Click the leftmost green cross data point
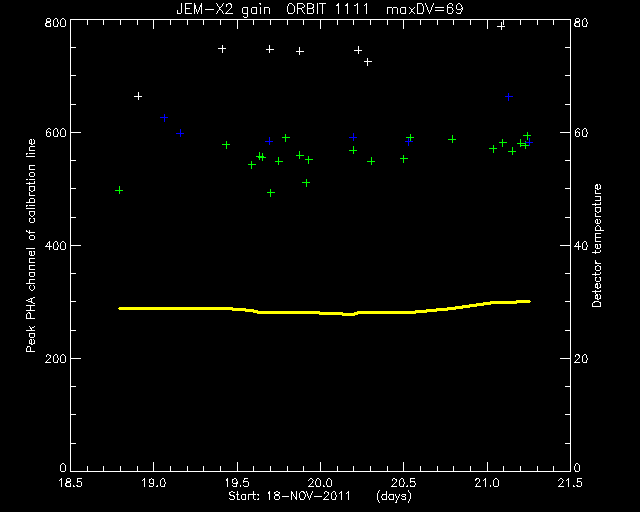The height and width of the screenshot is (512, 640). click(x=119, y=190)
